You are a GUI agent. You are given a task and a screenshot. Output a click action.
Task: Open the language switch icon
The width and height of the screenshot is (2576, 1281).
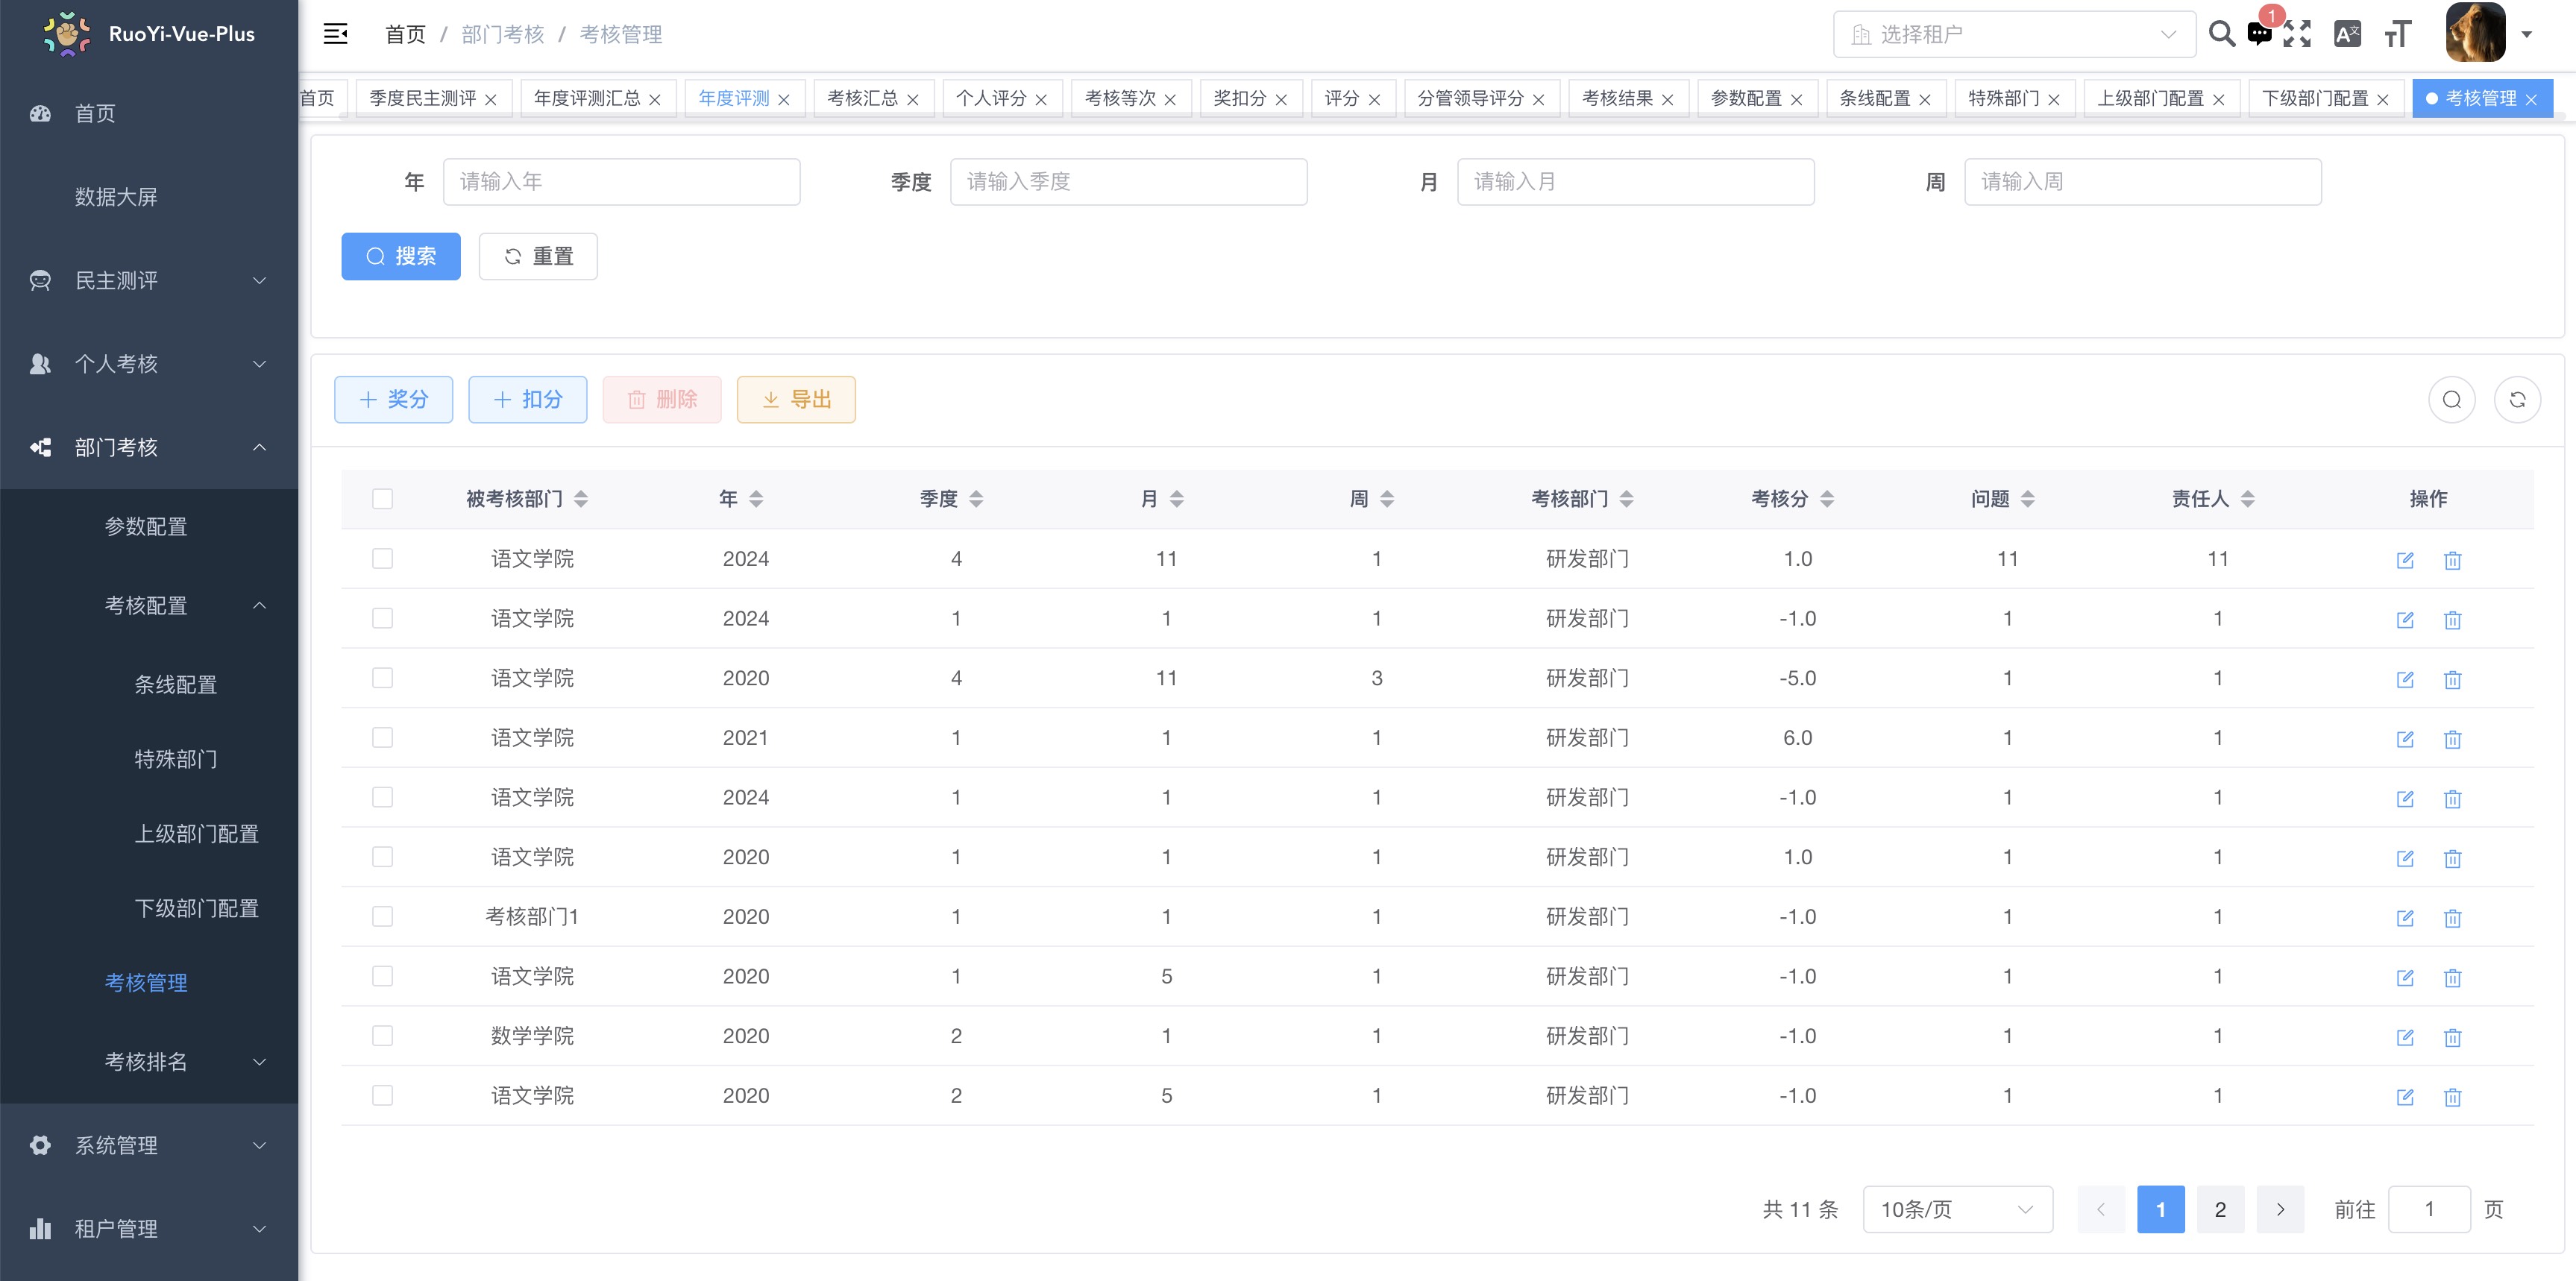pos(2346,34)
